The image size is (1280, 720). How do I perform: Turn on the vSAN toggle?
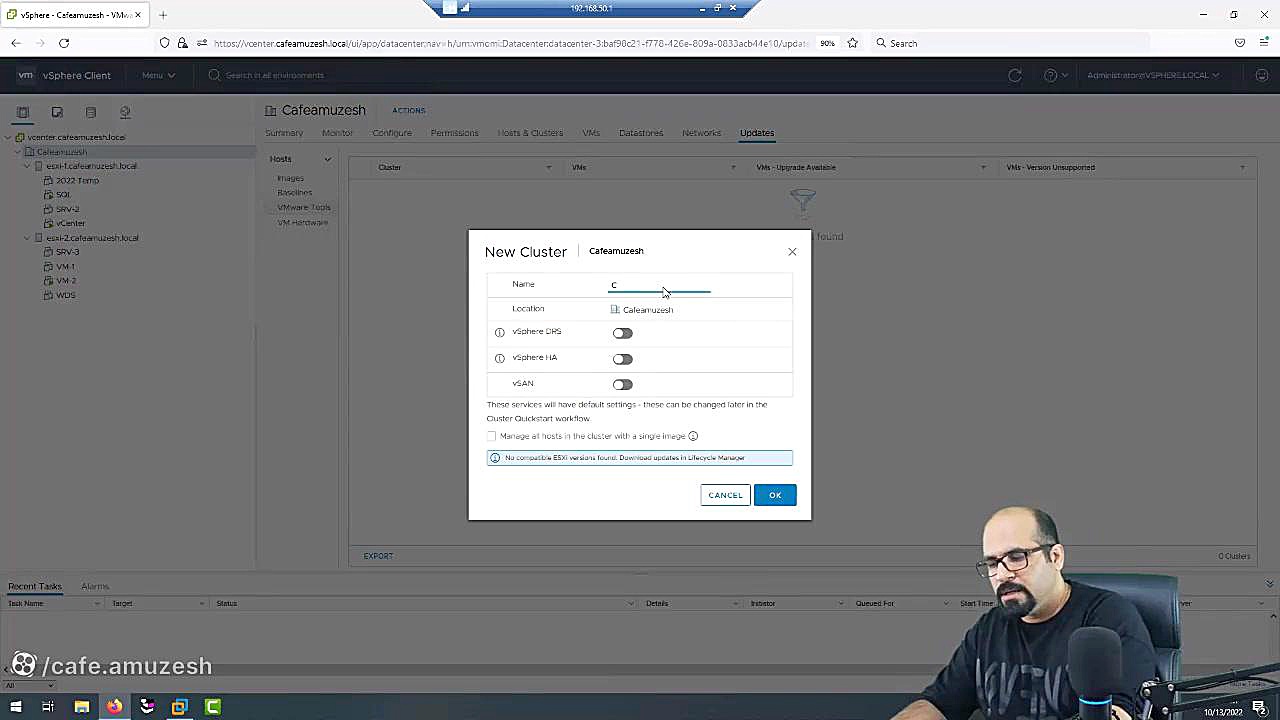click(x=623, y=384)
